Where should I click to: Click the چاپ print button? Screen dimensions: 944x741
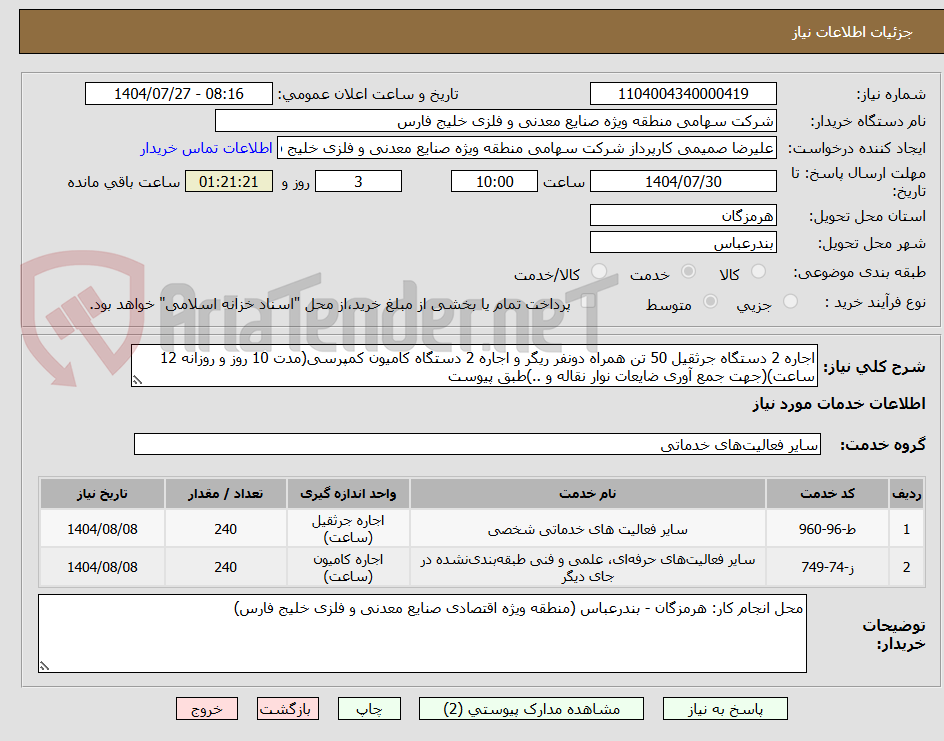[x=369, y=708]
